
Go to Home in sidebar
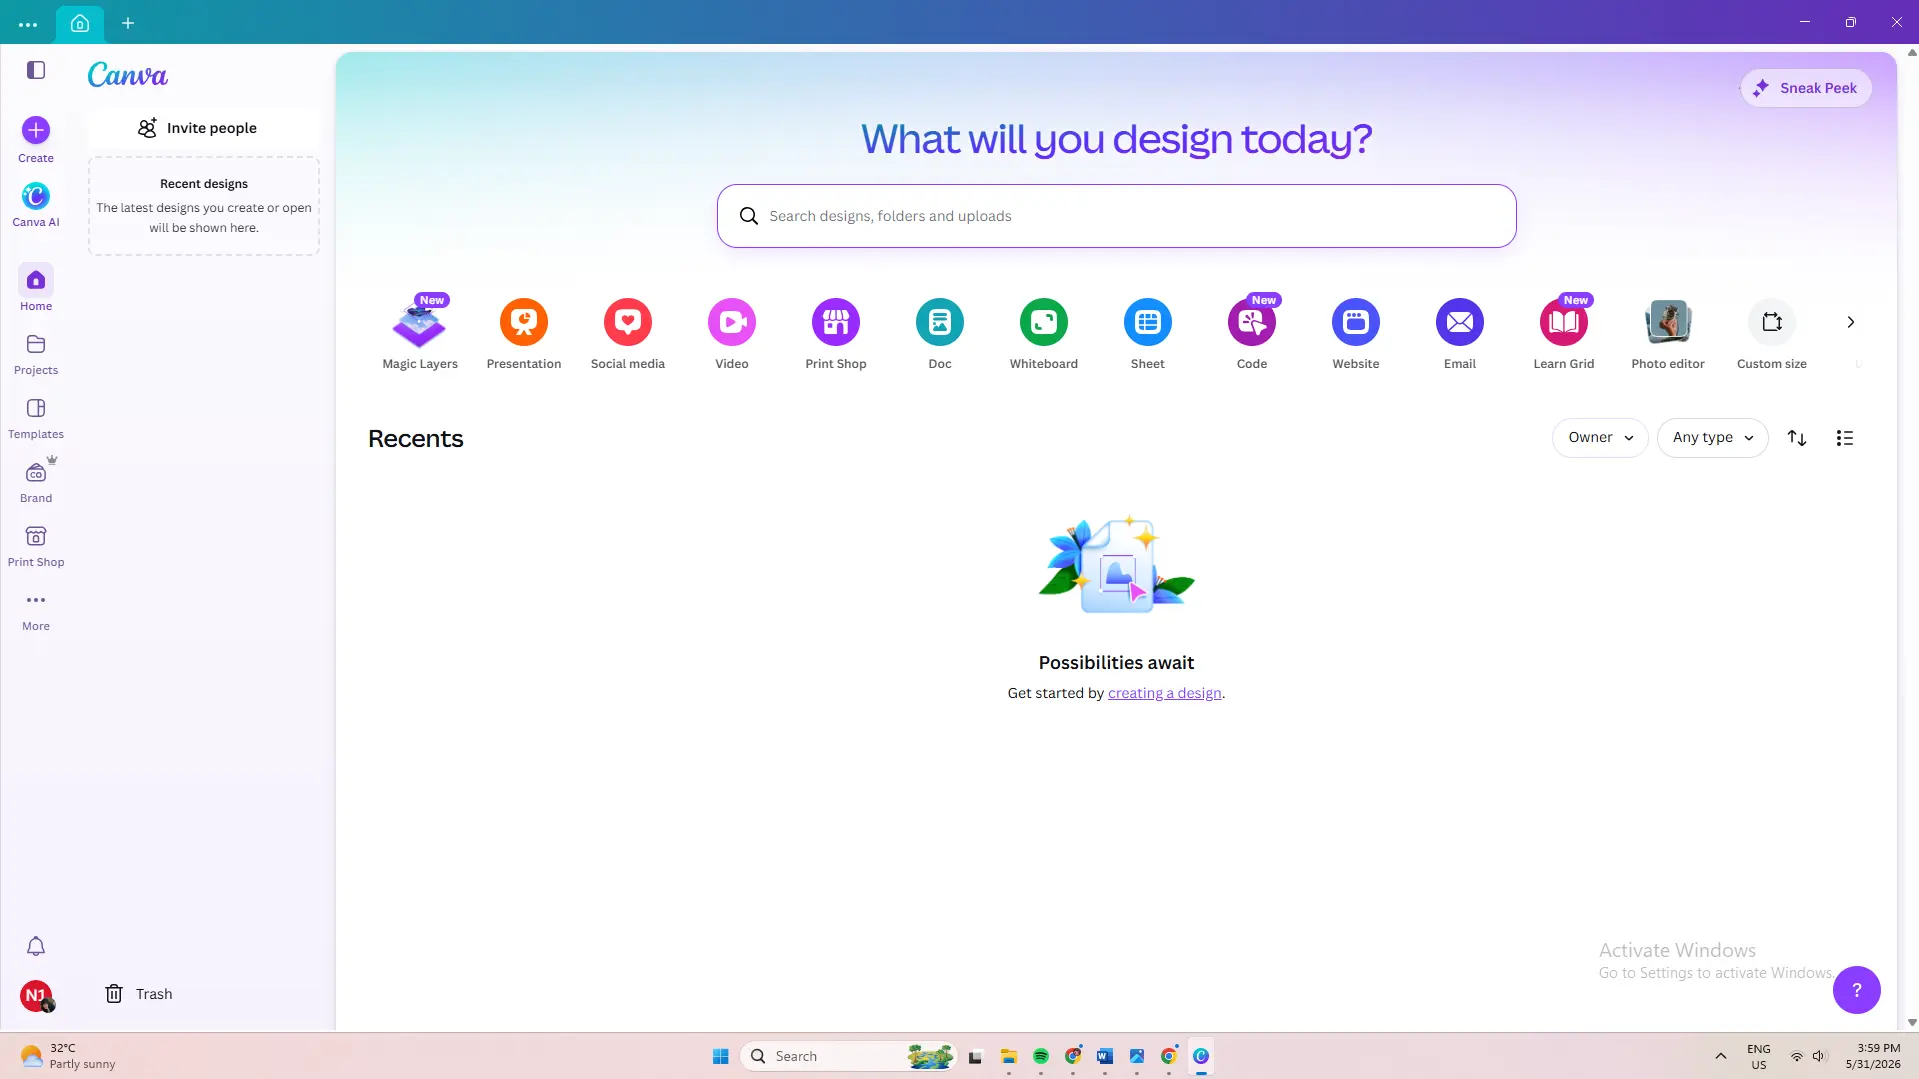coord(36,289)
